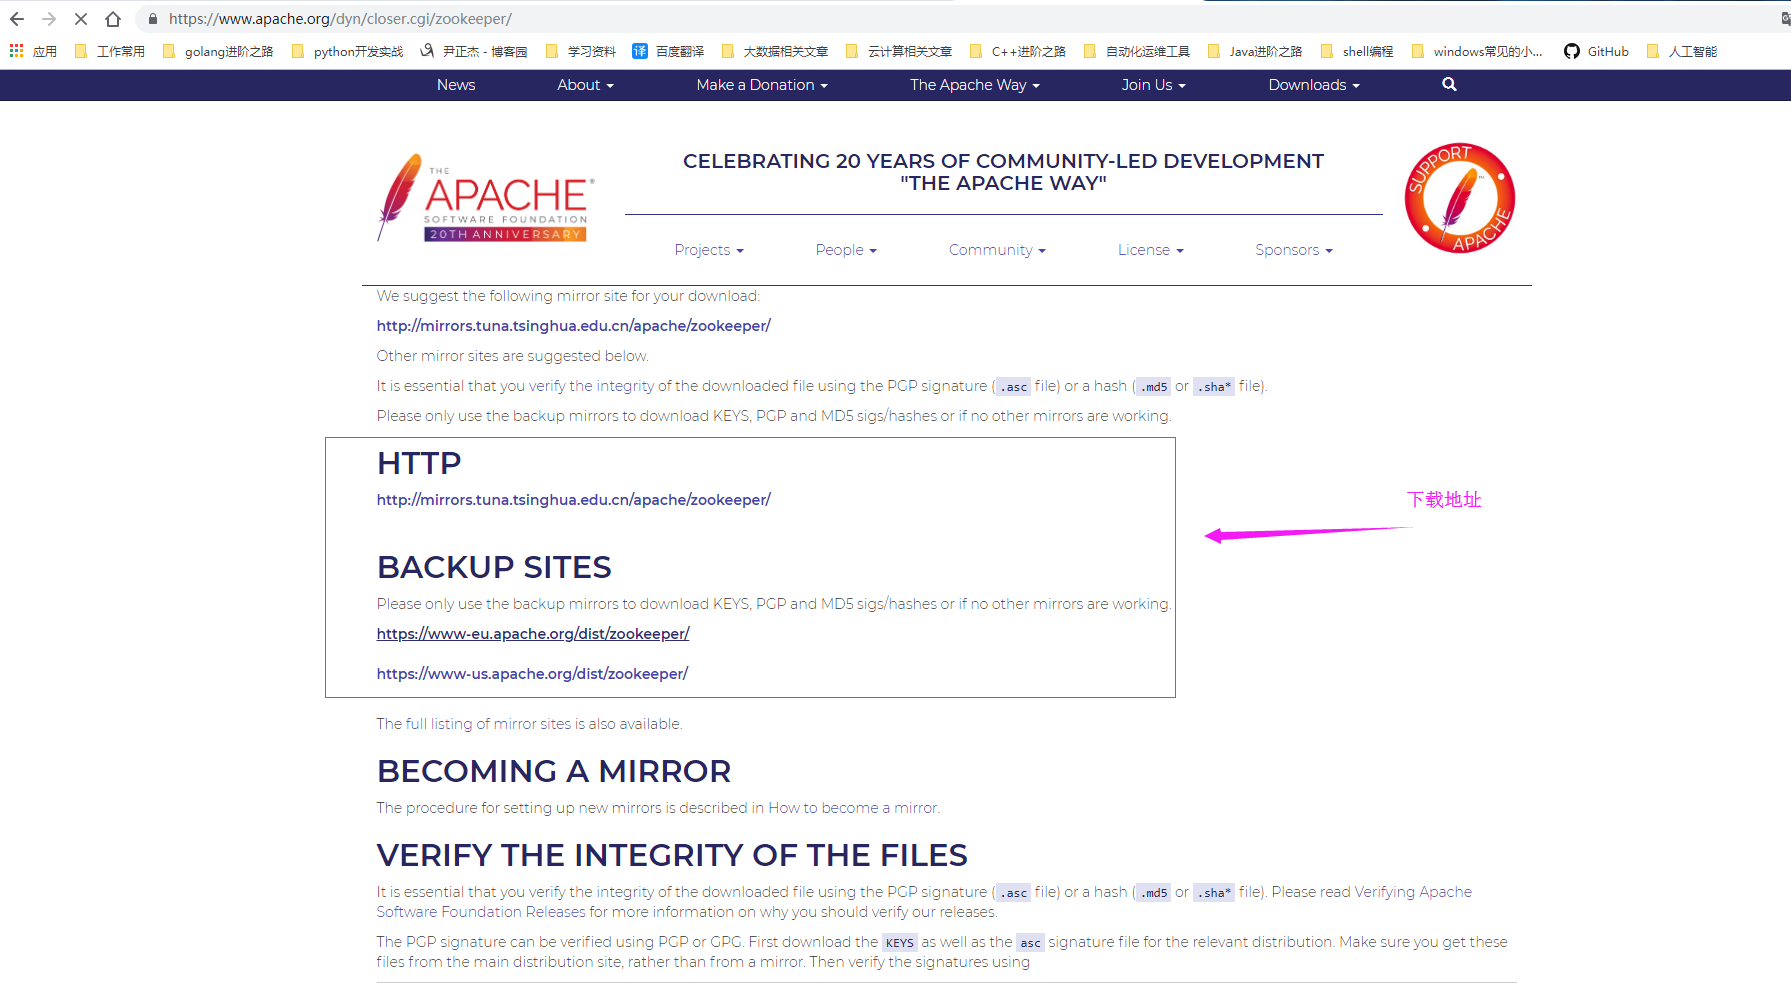
Task: Open the 云计算相关文章 bookmark folder
Action: pos(899,51)
